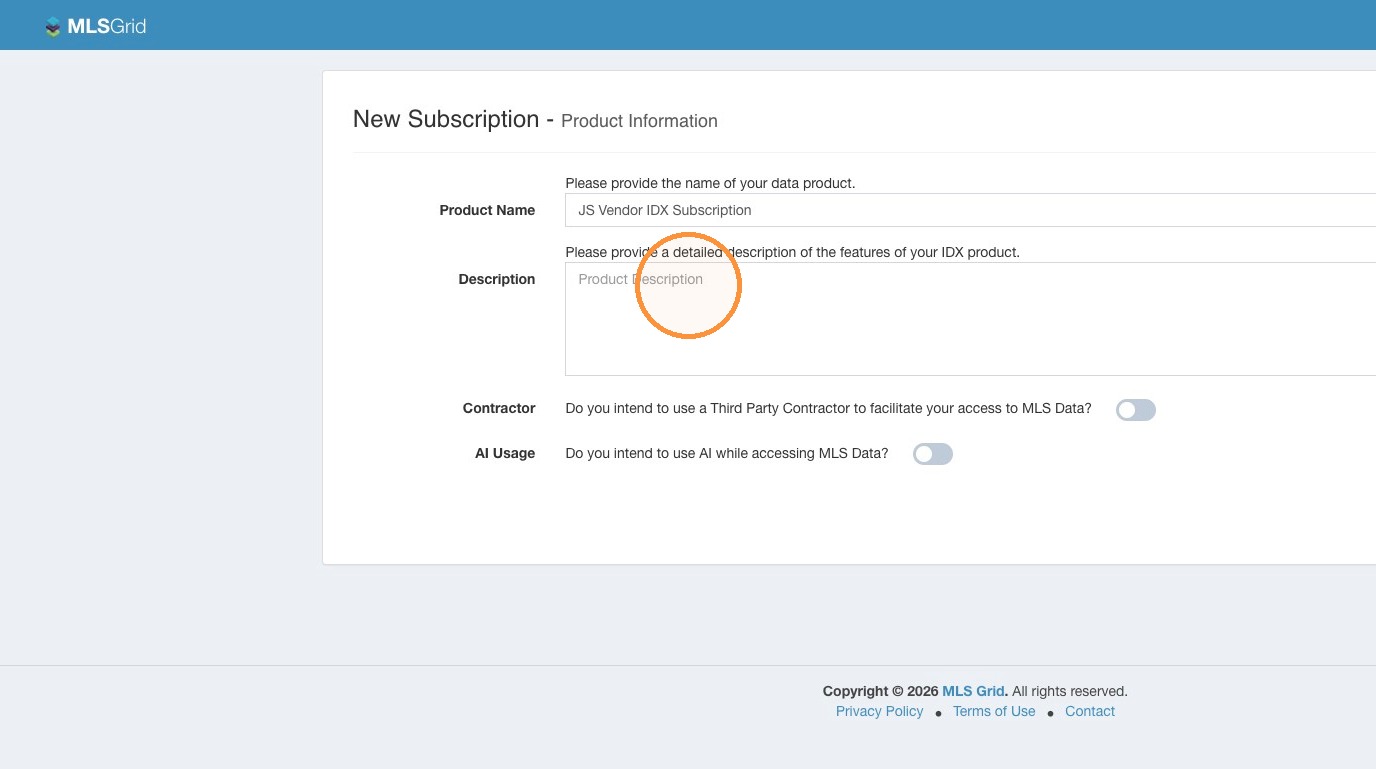The width and height of the screenshot is (1376, 769).
Task: Open the MLS Grid link in the copyright line
Action: 973,691
